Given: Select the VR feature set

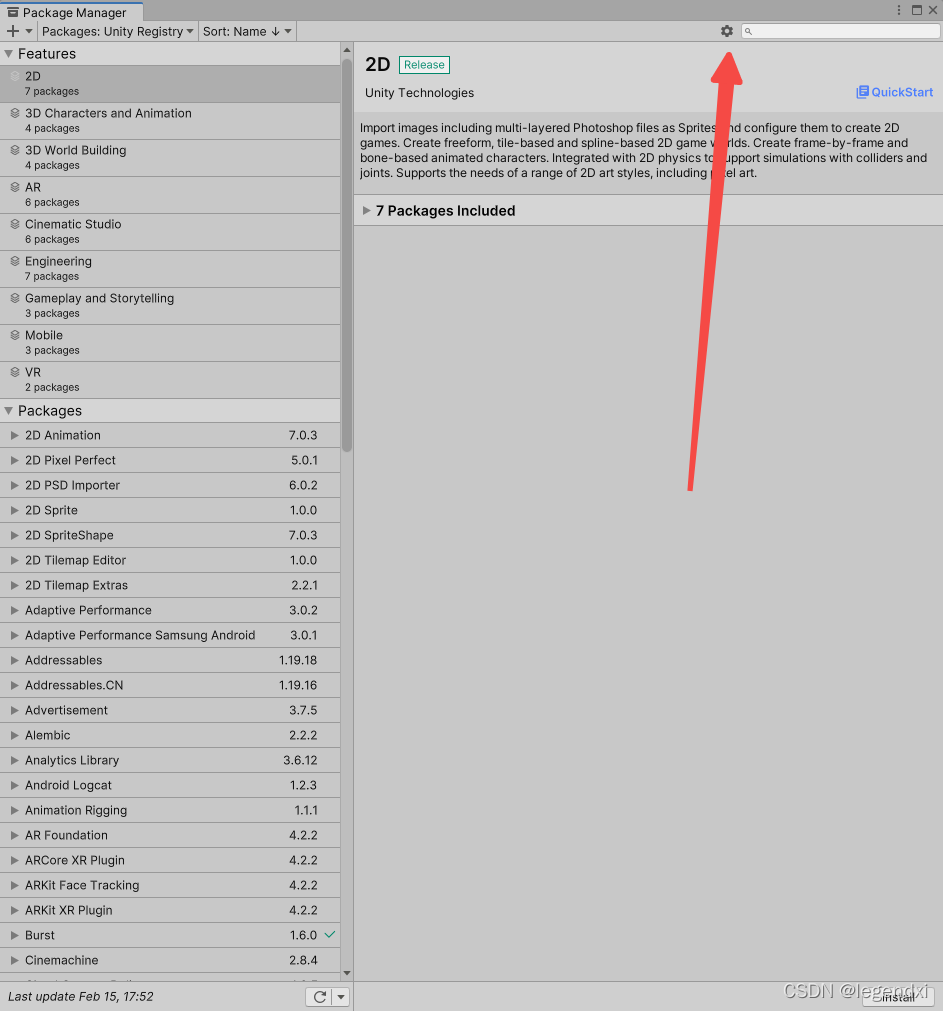Looking at the screenshot, I should [x=170, y=380].
